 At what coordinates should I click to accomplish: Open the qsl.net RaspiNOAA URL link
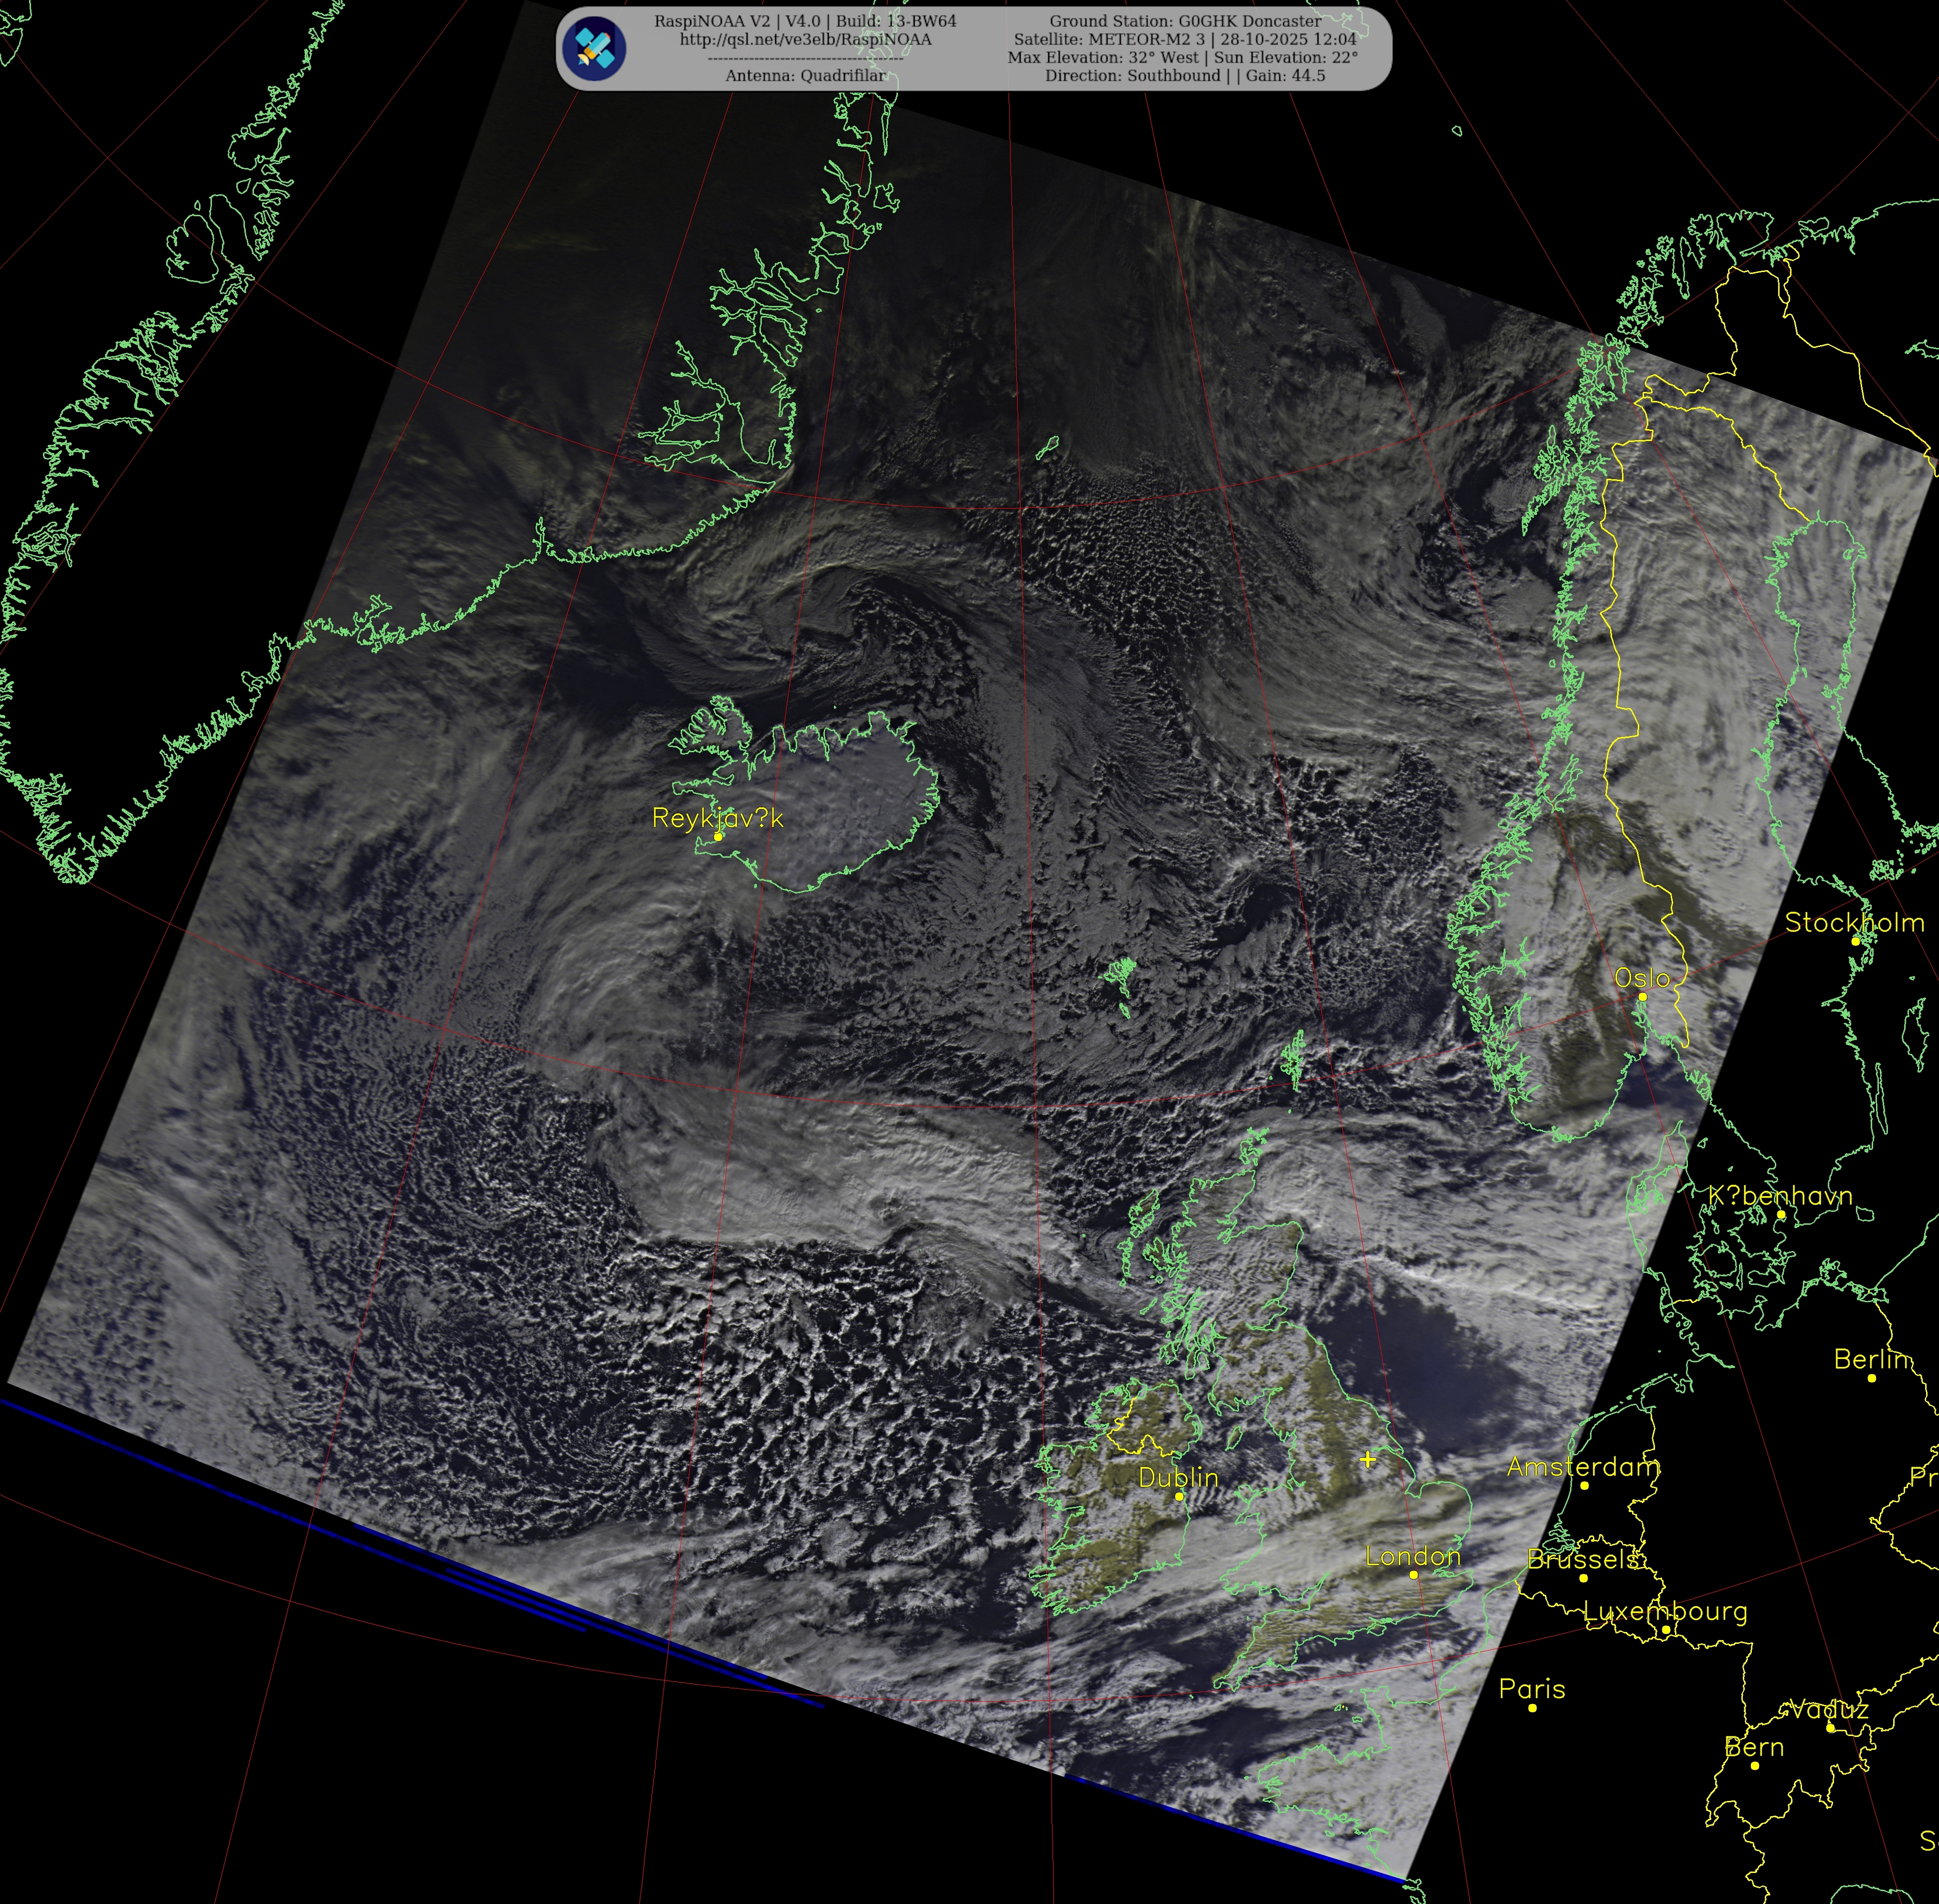tap(805, 39)
